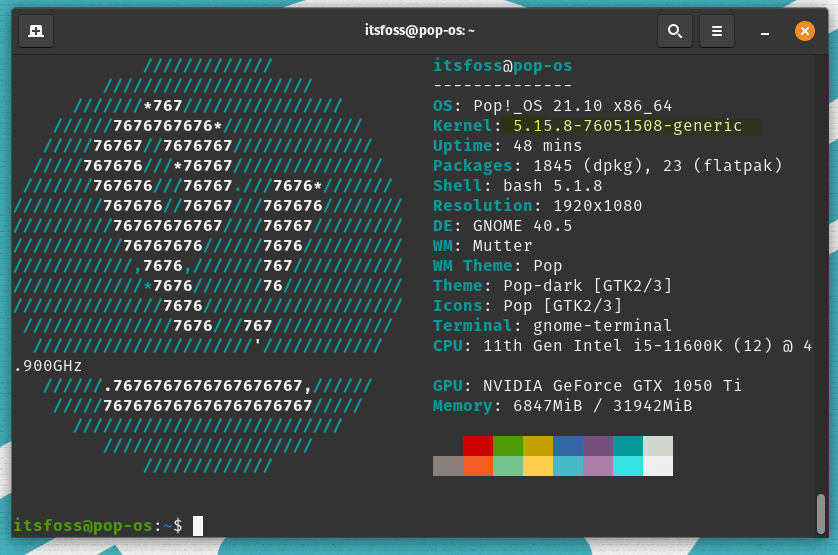Screen dimensions: 838x555
Task: Open a new terminal tab
Action: [x=36, y=31]
